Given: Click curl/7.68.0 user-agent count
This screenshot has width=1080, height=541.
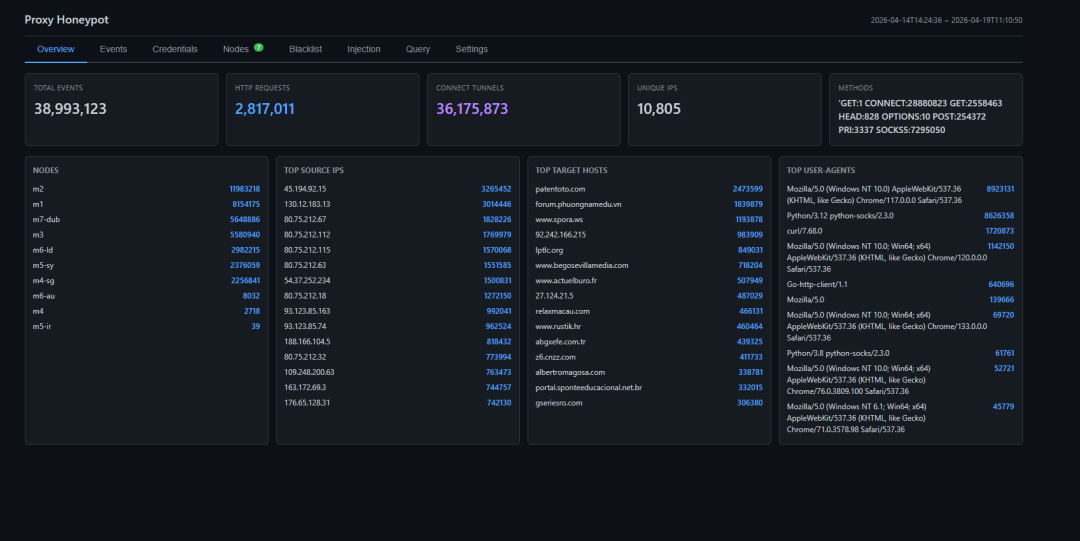Looking at the screenshot, I should (x=999, y=231).
